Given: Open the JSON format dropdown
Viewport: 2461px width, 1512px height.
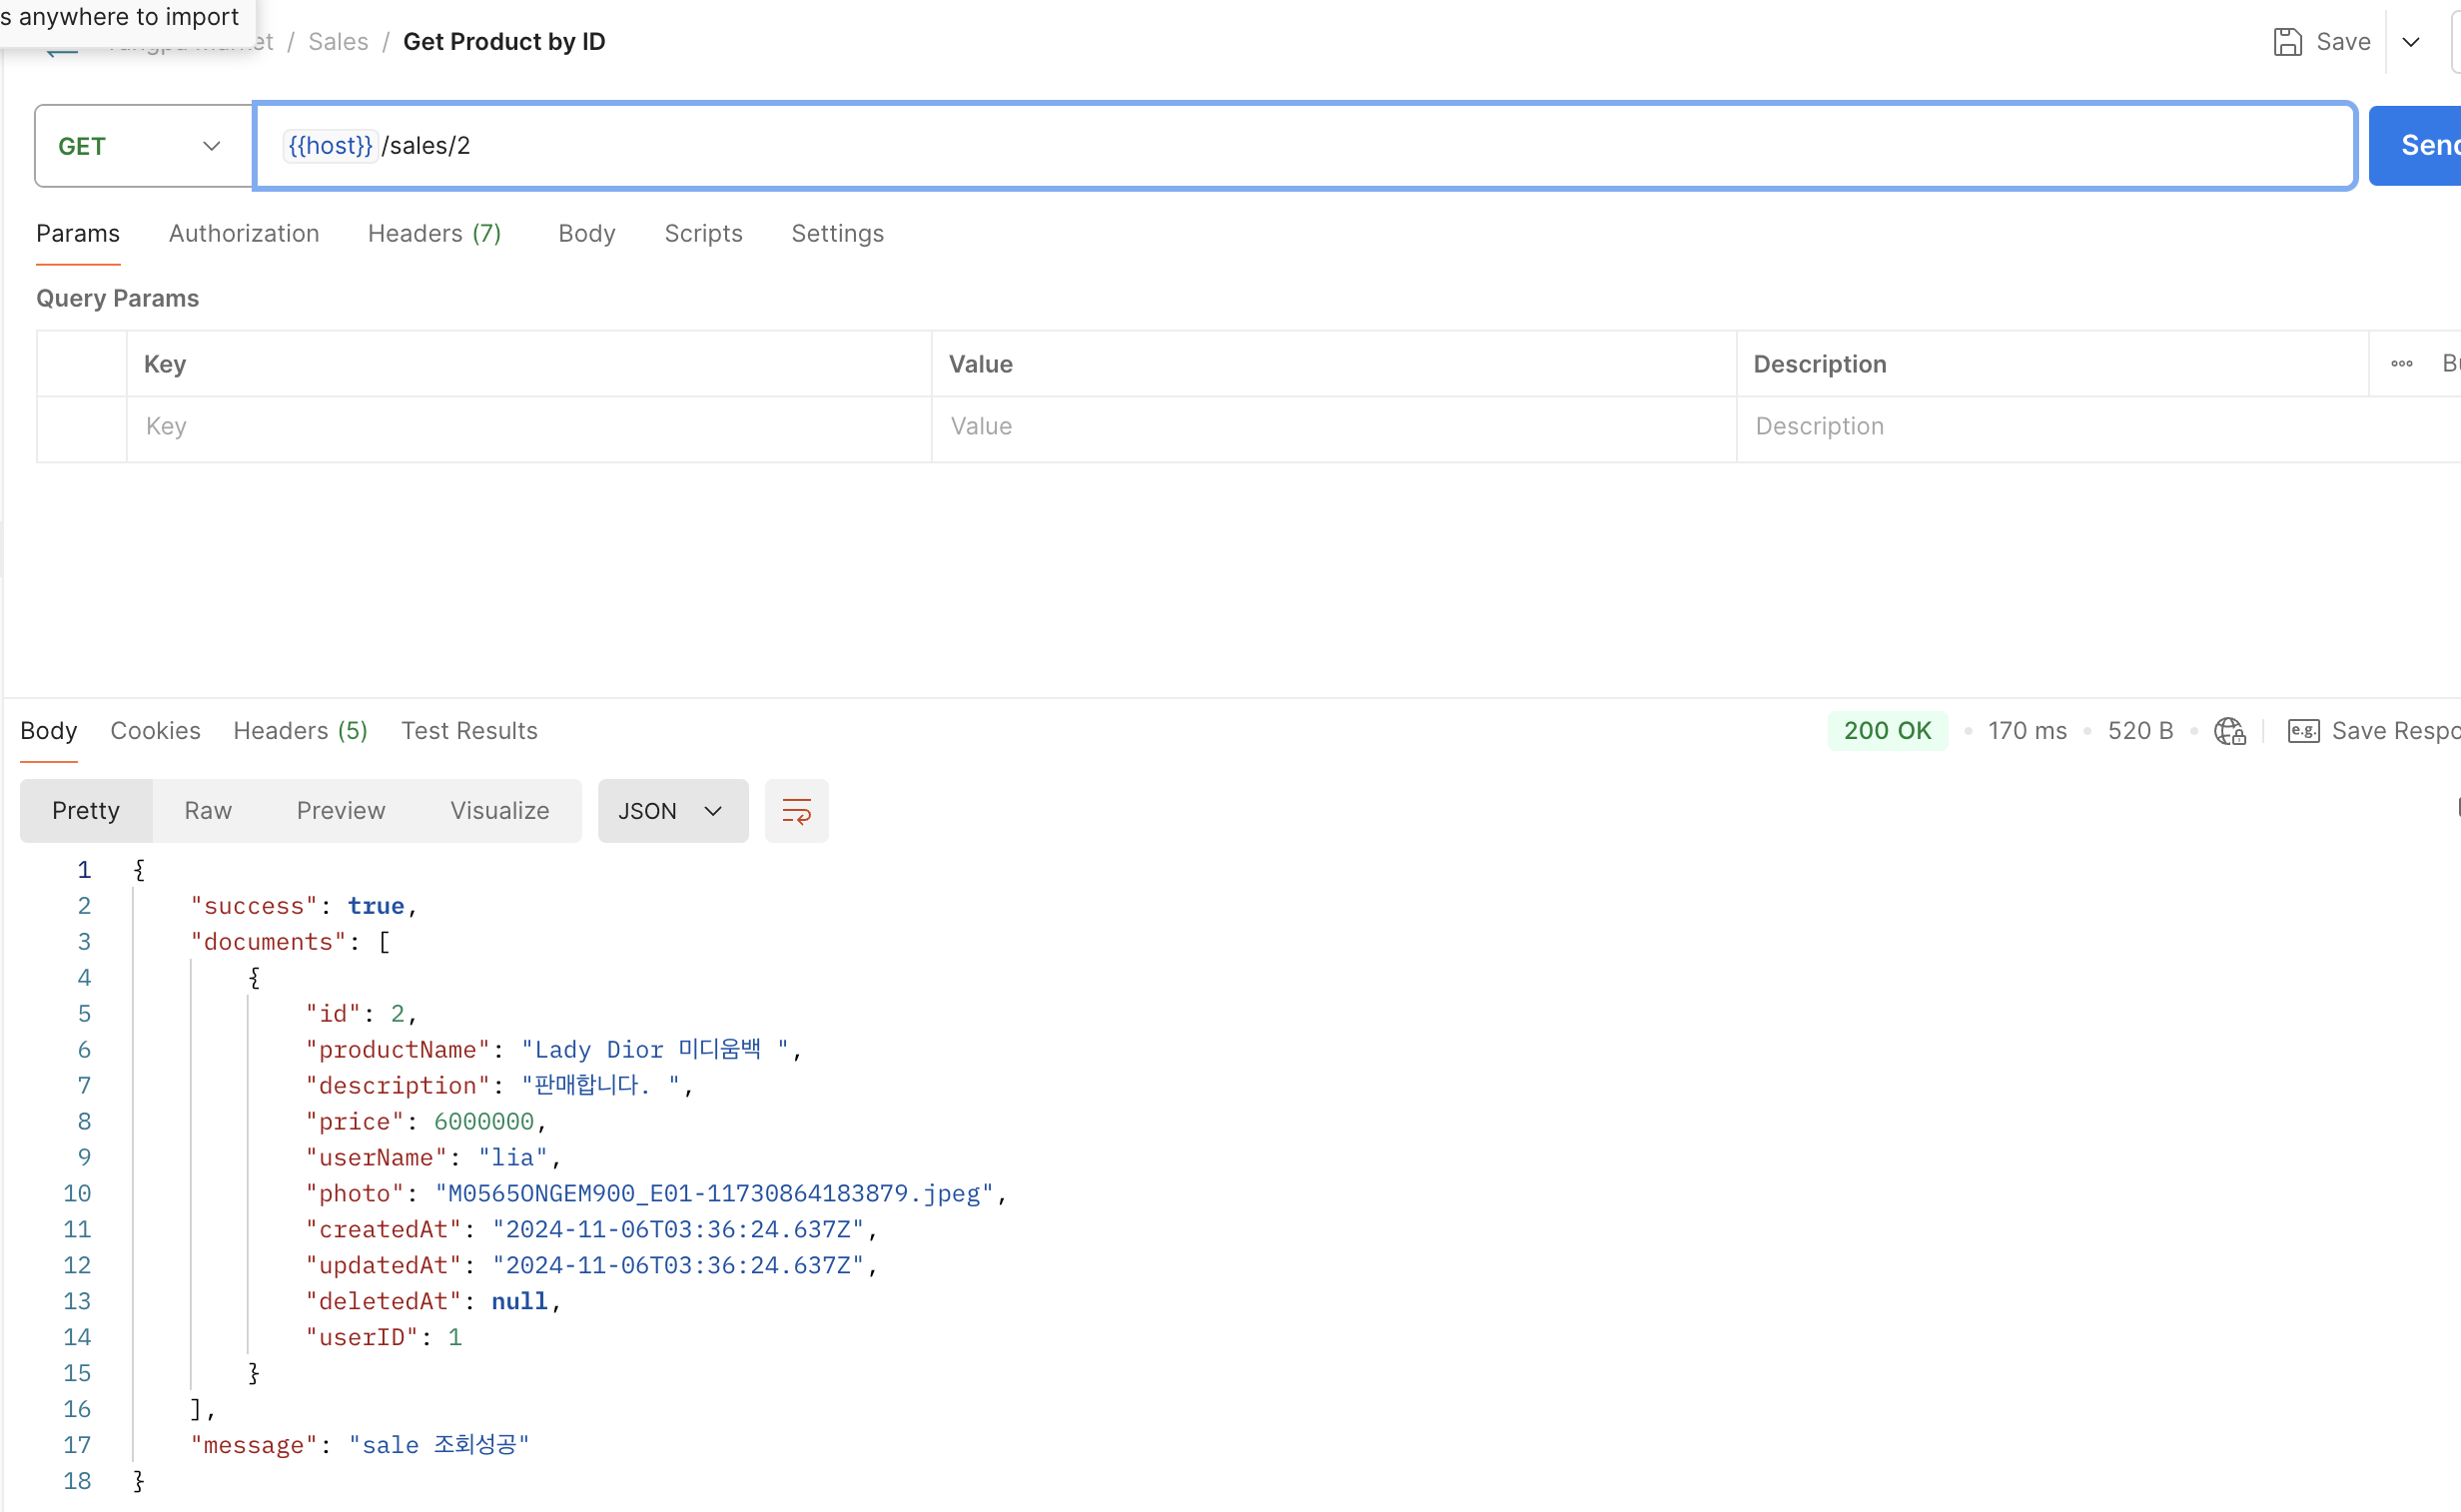Looking at the screenshot, I should point(672,810).
